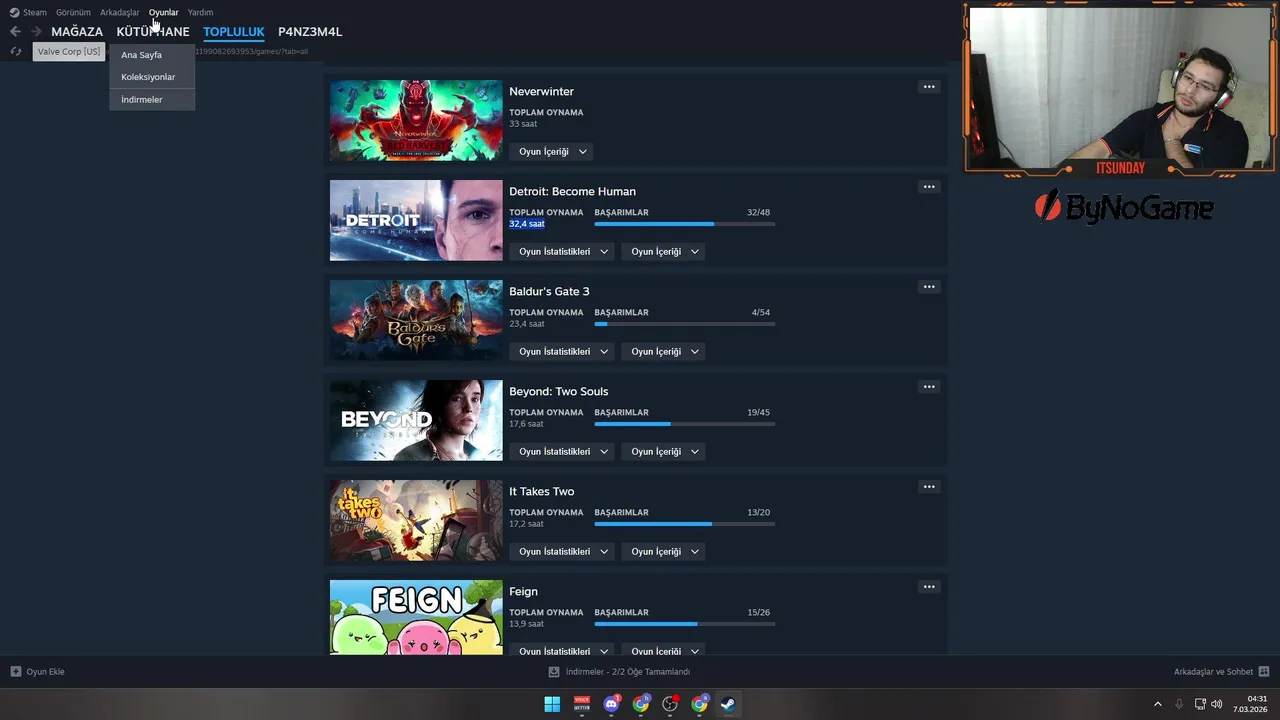Expand Oyun İçeriği for It Takes Two
1280x720 pixels.
pos(664,552)
